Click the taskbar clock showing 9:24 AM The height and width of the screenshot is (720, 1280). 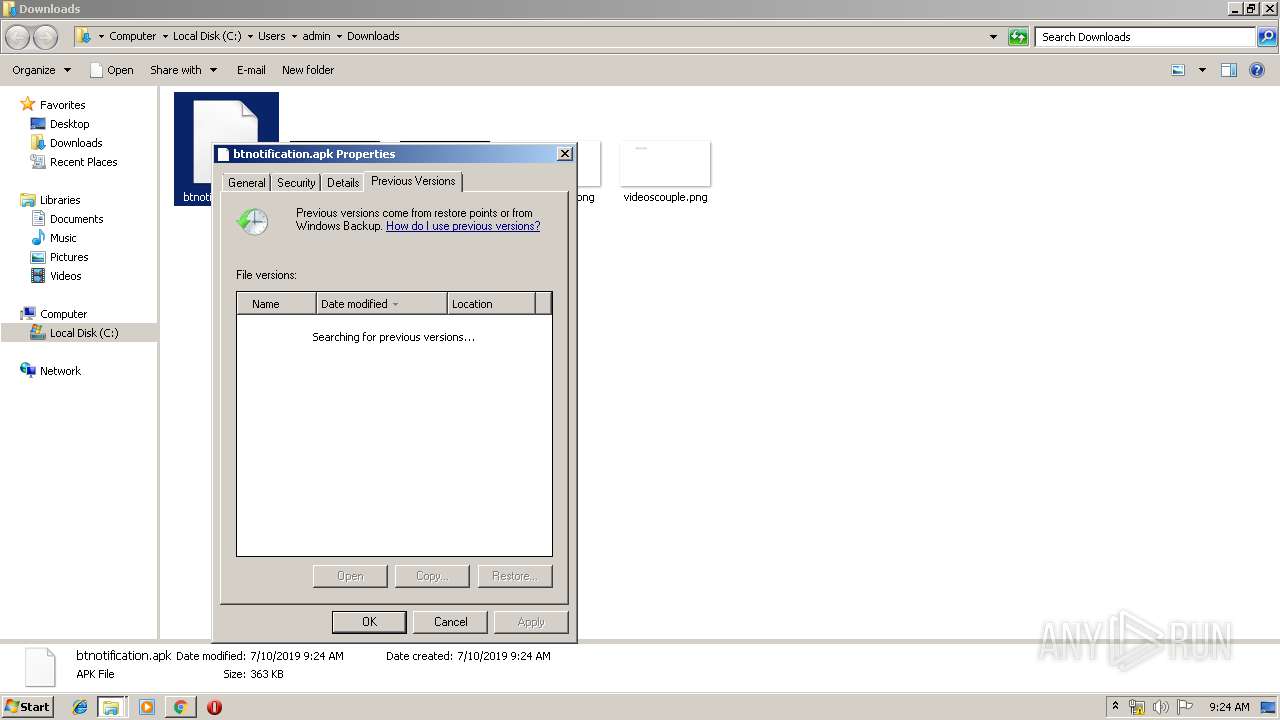pos(1229,707)
